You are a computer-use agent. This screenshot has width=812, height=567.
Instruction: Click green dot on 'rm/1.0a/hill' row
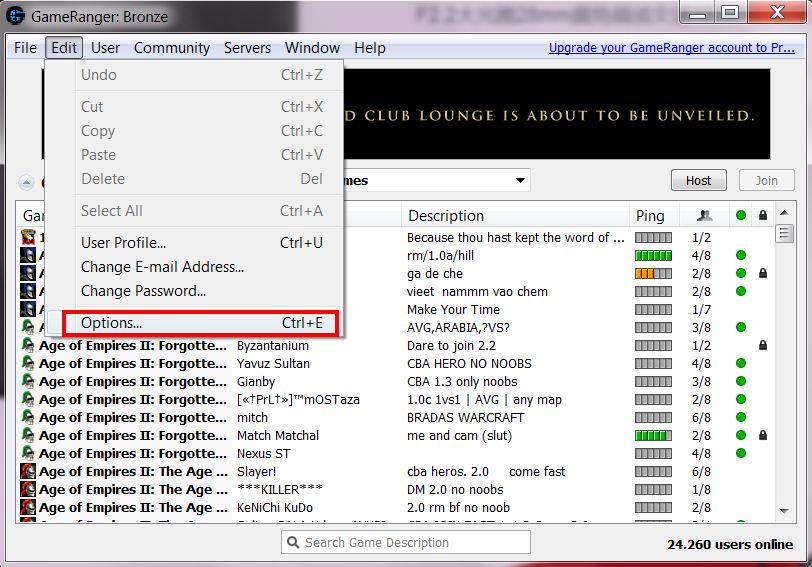pos(741,255)
